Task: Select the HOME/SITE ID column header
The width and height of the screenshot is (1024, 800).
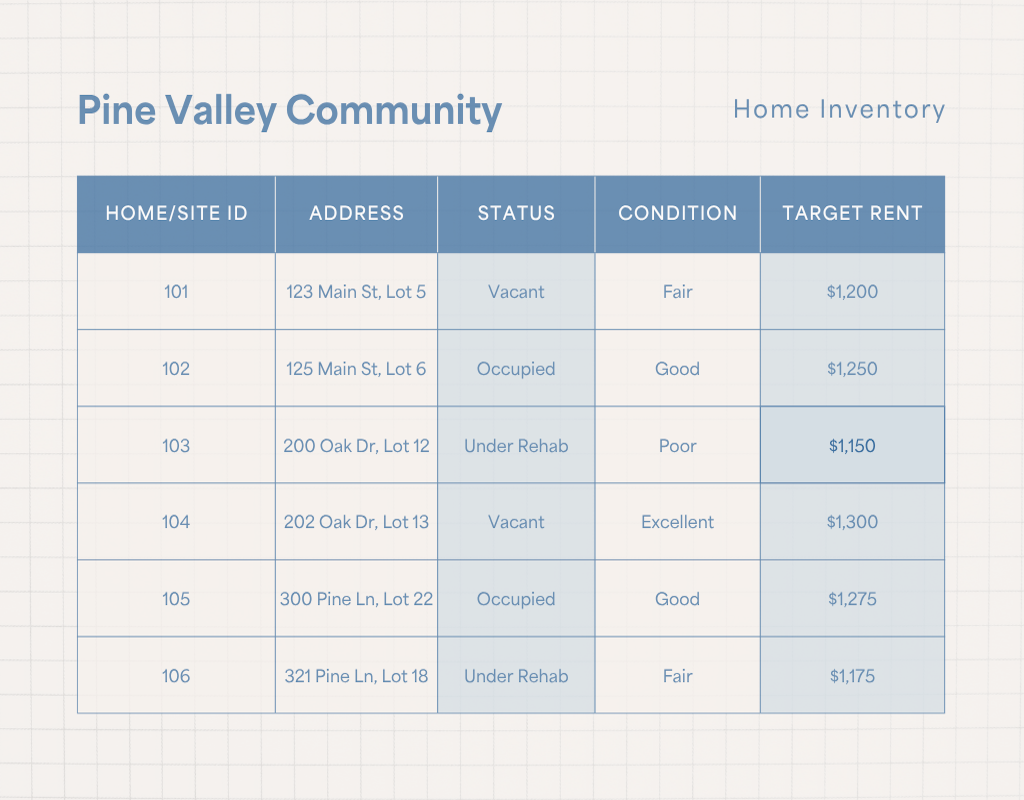Action: tap(176, 214)
